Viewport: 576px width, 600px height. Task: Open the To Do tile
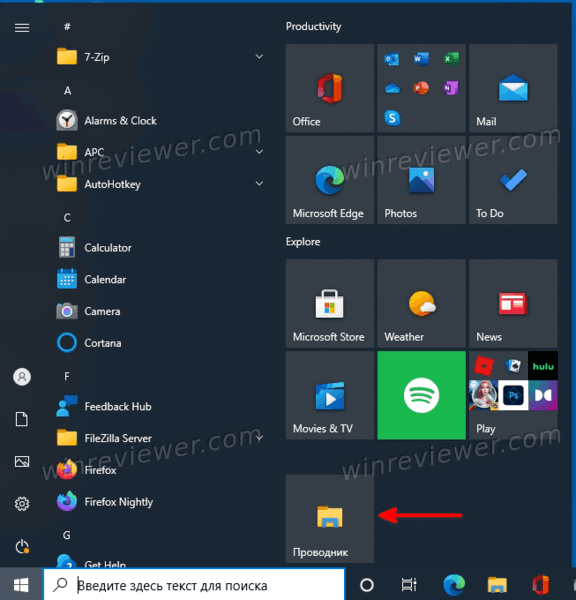tap(513, 180)
